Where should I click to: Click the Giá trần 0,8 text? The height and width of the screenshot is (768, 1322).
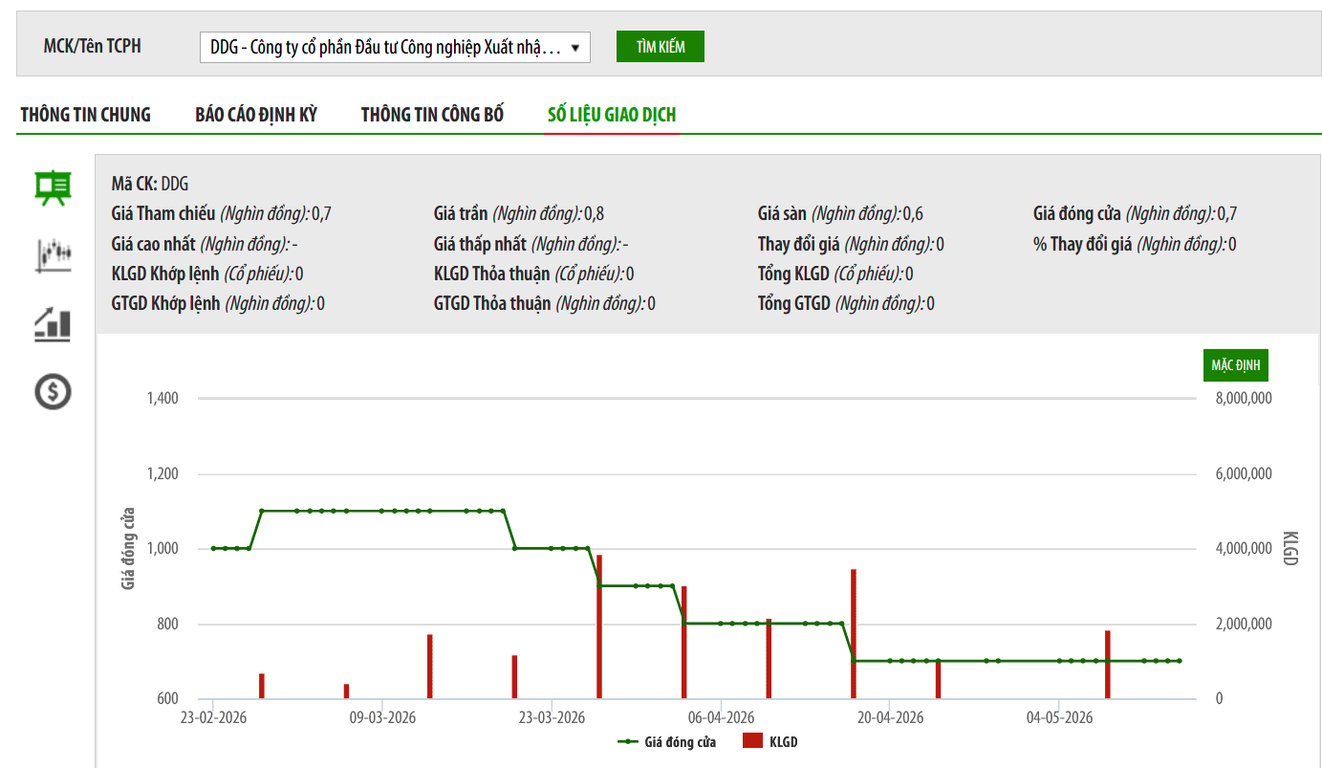point(519,213)
